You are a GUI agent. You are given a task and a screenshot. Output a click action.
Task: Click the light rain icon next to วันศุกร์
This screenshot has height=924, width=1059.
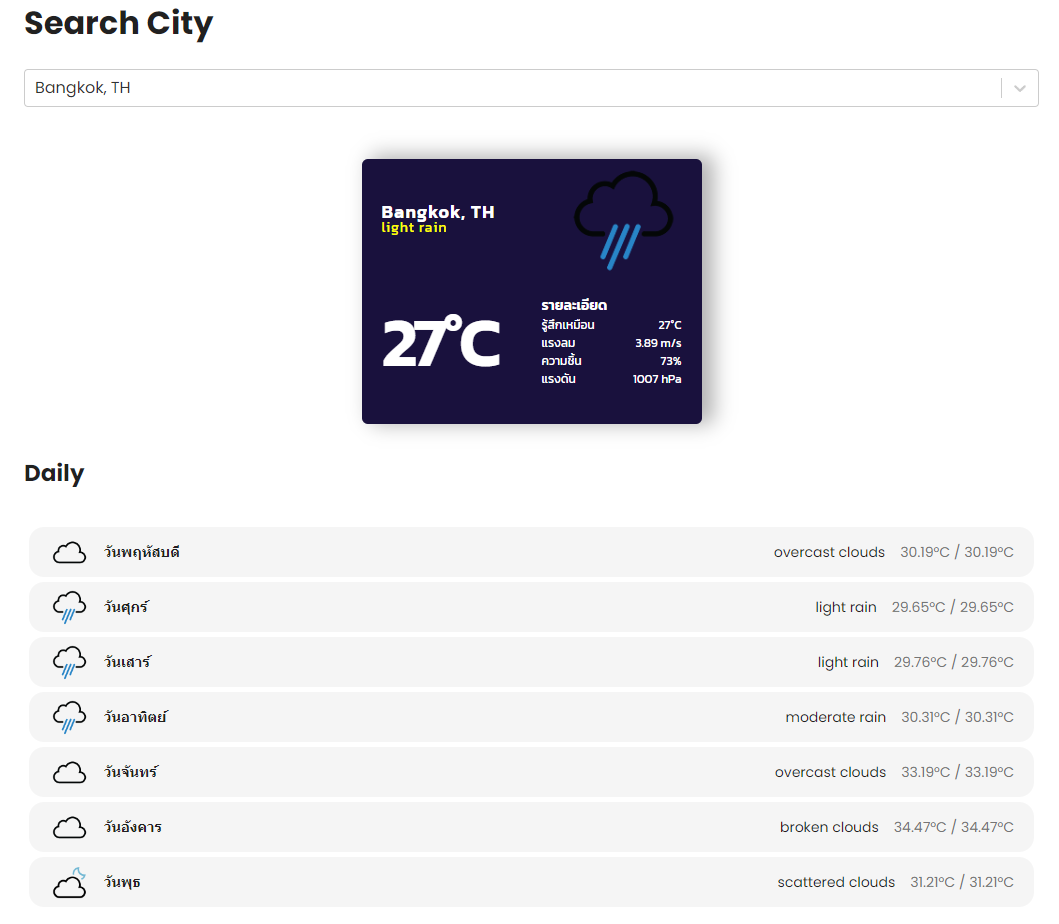click(69, 606)
